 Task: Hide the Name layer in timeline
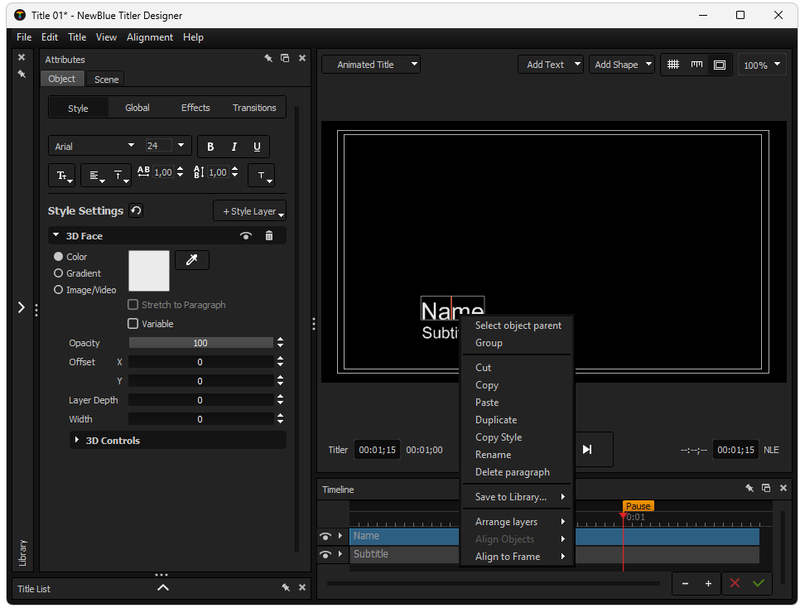(325, 537)
